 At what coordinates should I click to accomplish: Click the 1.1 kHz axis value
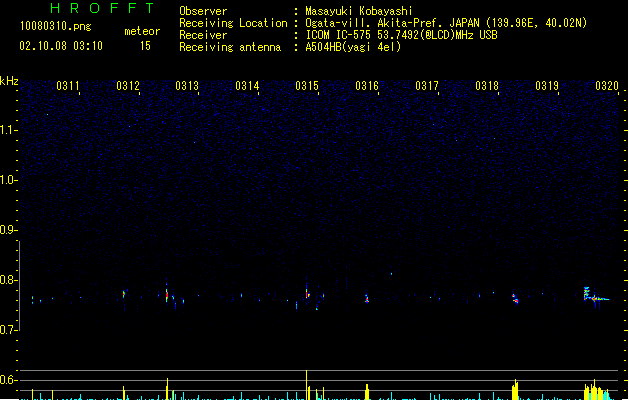8,130
